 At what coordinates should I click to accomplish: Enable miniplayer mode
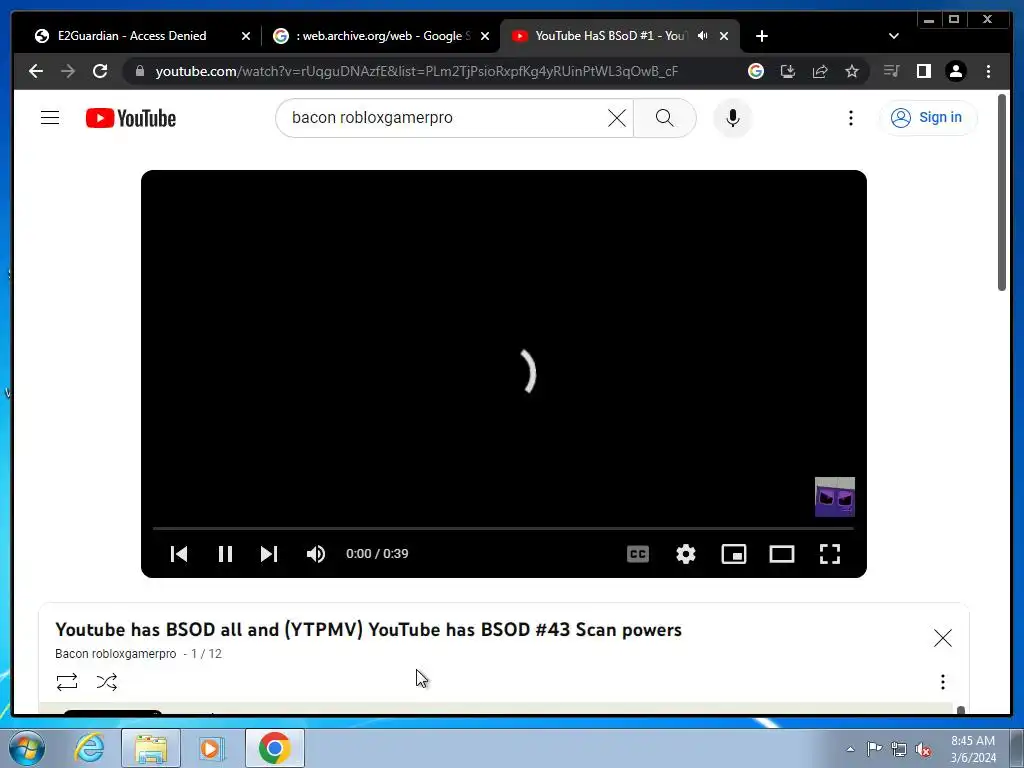[x=734, y=554]
